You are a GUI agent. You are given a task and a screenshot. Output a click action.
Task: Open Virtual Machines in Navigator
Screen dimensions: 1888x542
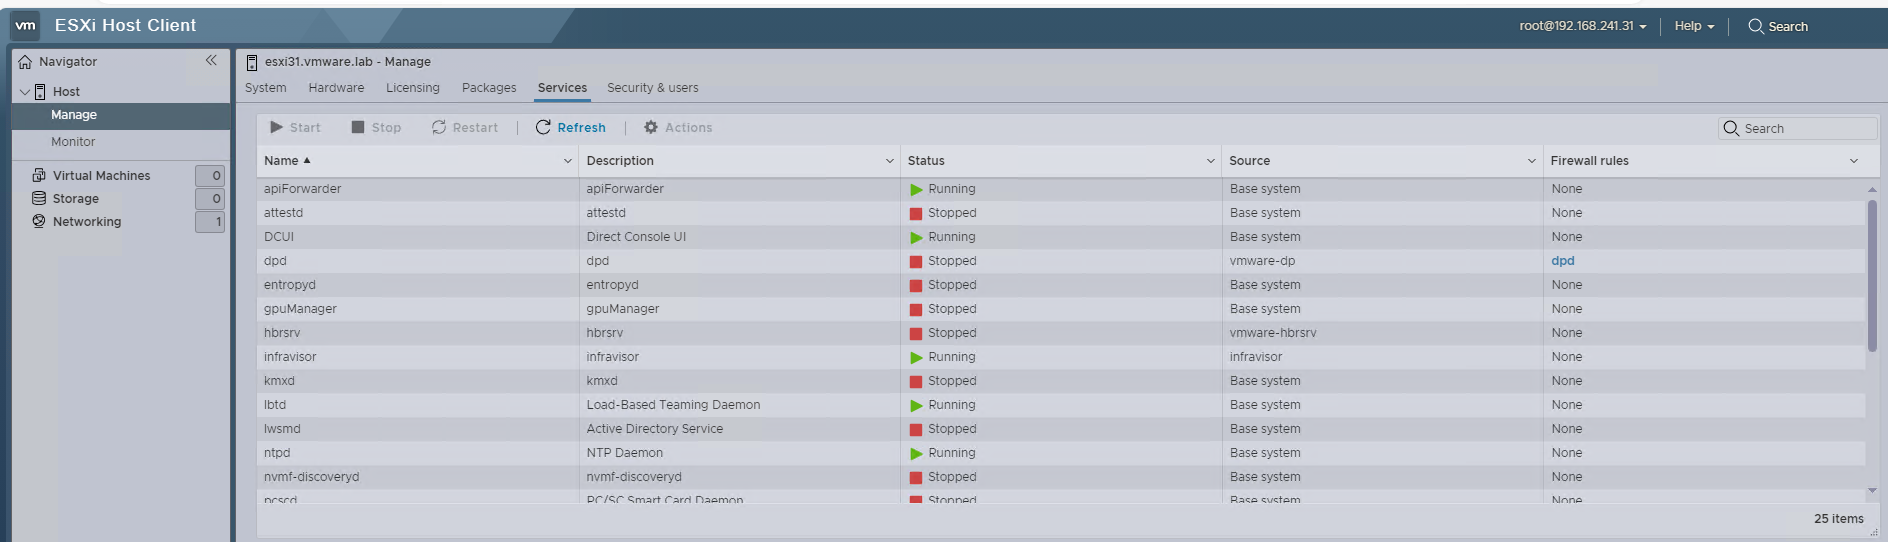[x=101, y=175]
